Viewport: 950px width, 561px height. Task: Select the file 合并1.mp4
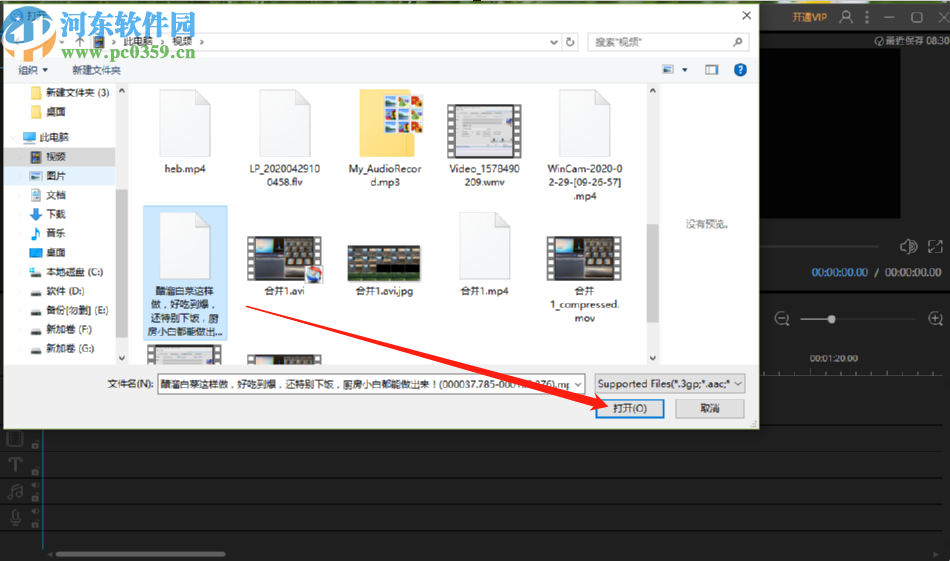click(484, 254)
